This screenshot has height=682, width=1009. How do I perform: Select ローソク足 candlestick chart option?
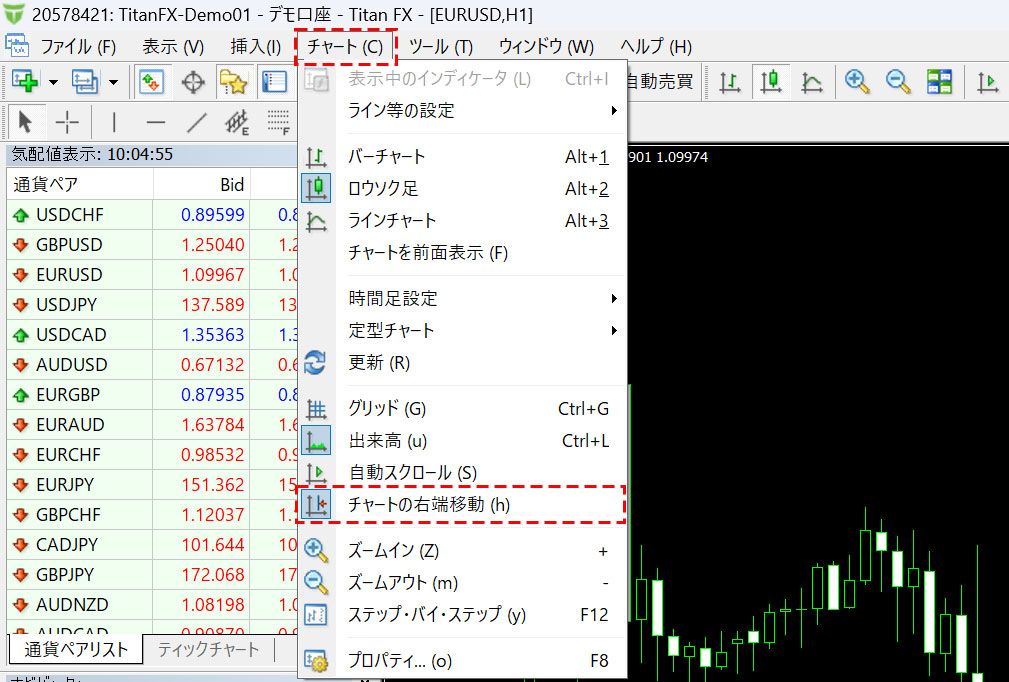[382, 188]
